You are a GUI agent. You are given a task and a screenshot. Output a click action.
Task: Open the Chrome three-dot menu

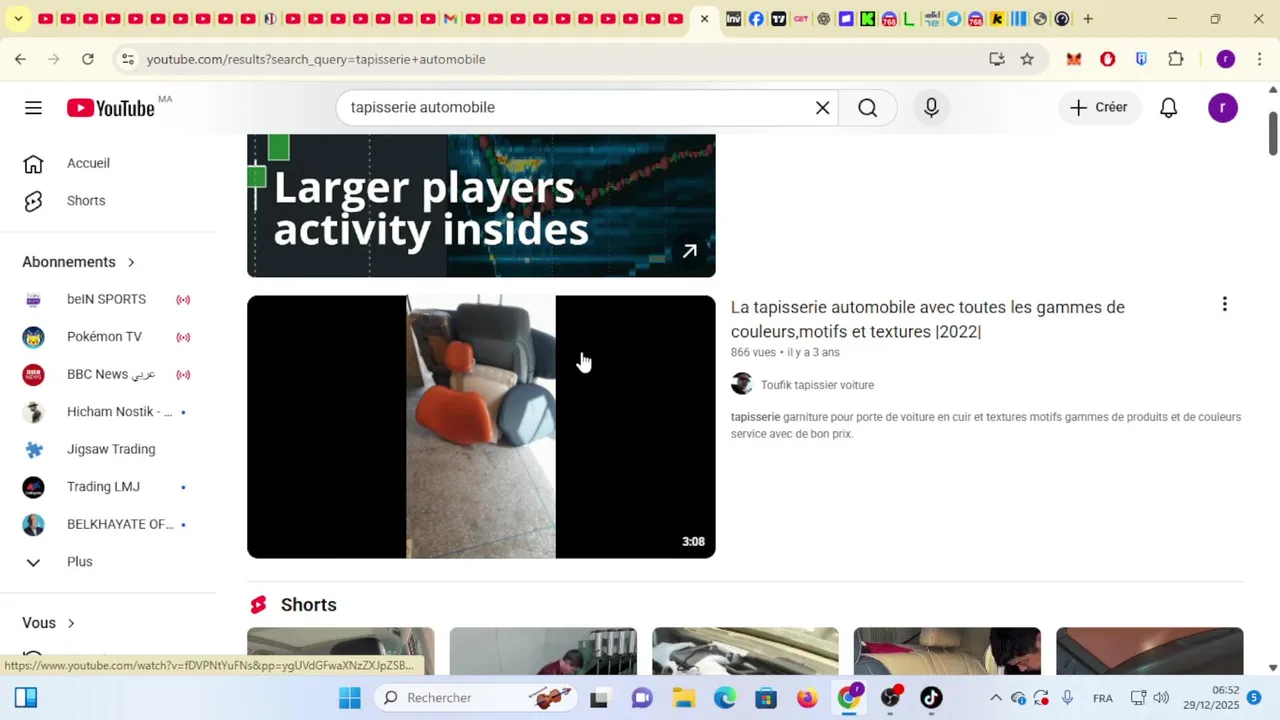1259,59
